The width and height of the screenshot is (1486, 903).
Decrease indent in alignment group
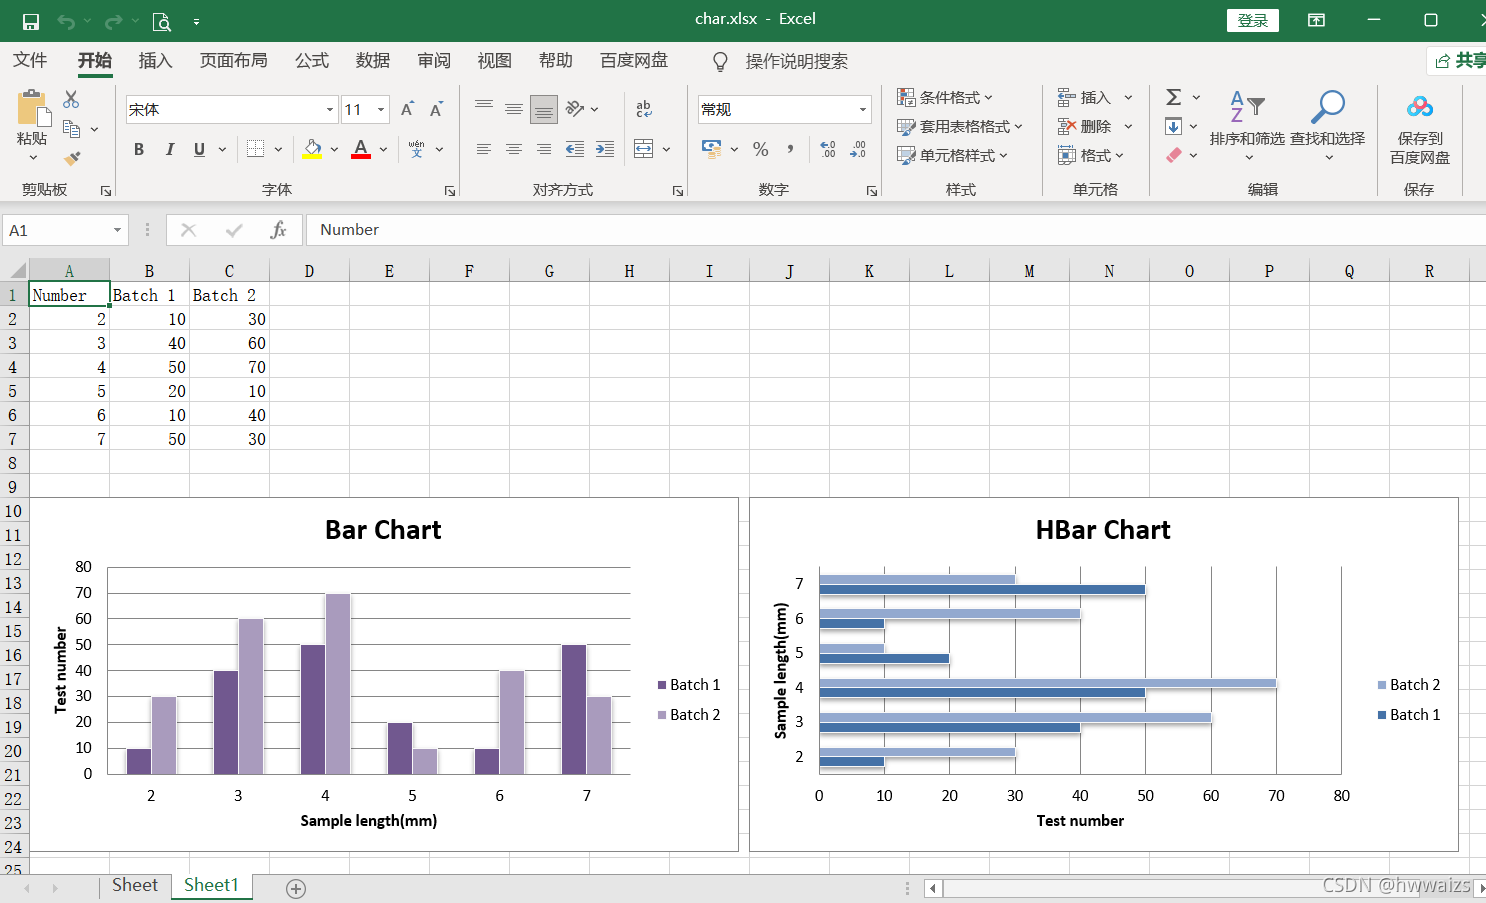pos(575,149)
